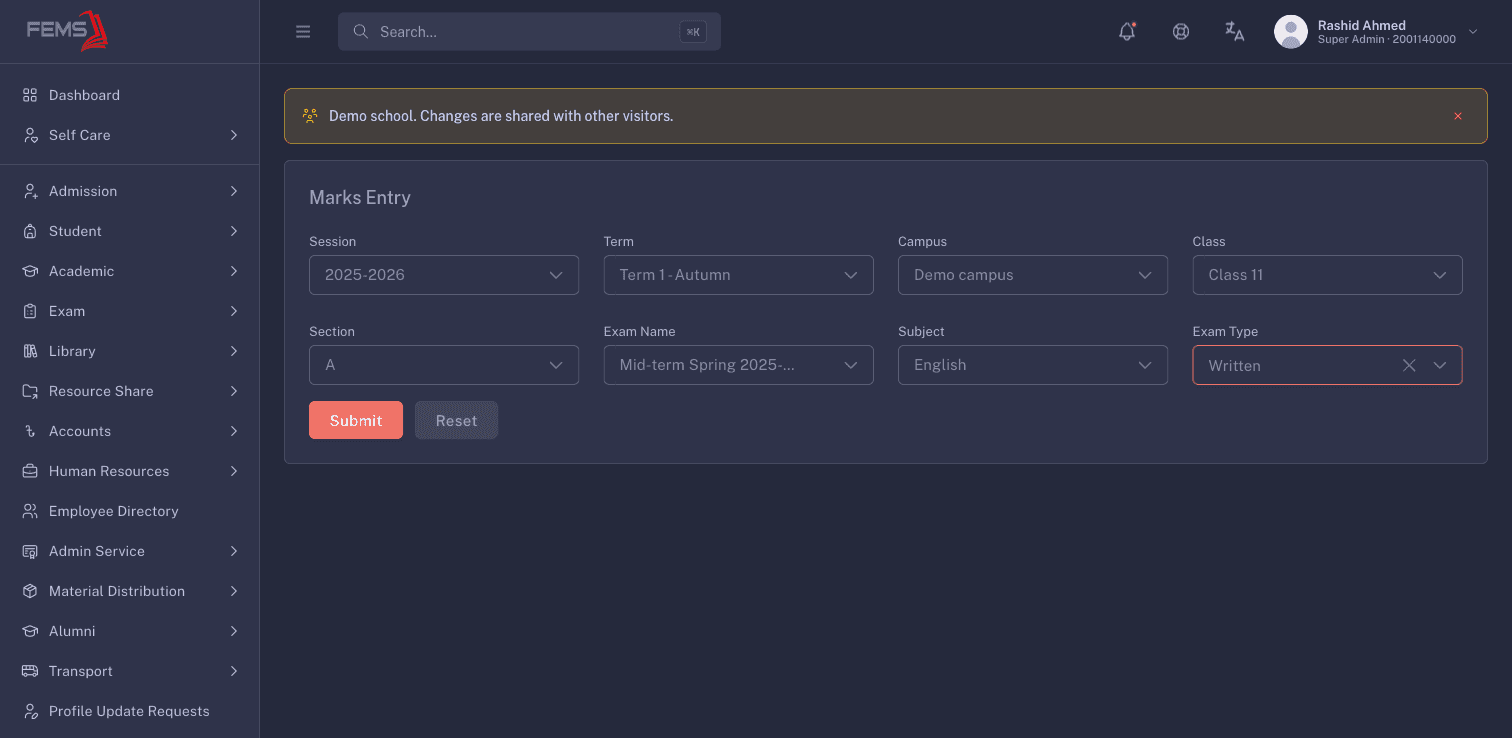Click the Library books icon
Viewport: 1512px width, 738px height.
coord(30,351)
